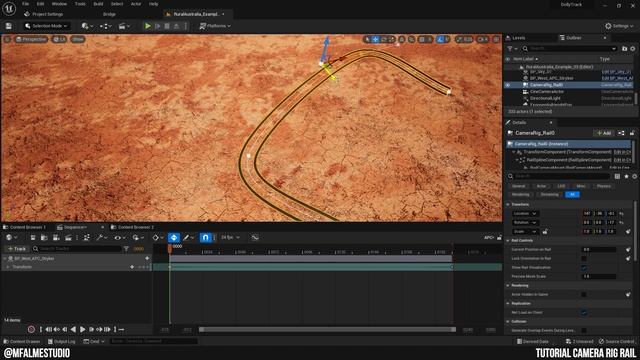Enable Lock Orientation to Rail checkbox
Viewport: 640px width, 360px height.
tap(584, 258)
